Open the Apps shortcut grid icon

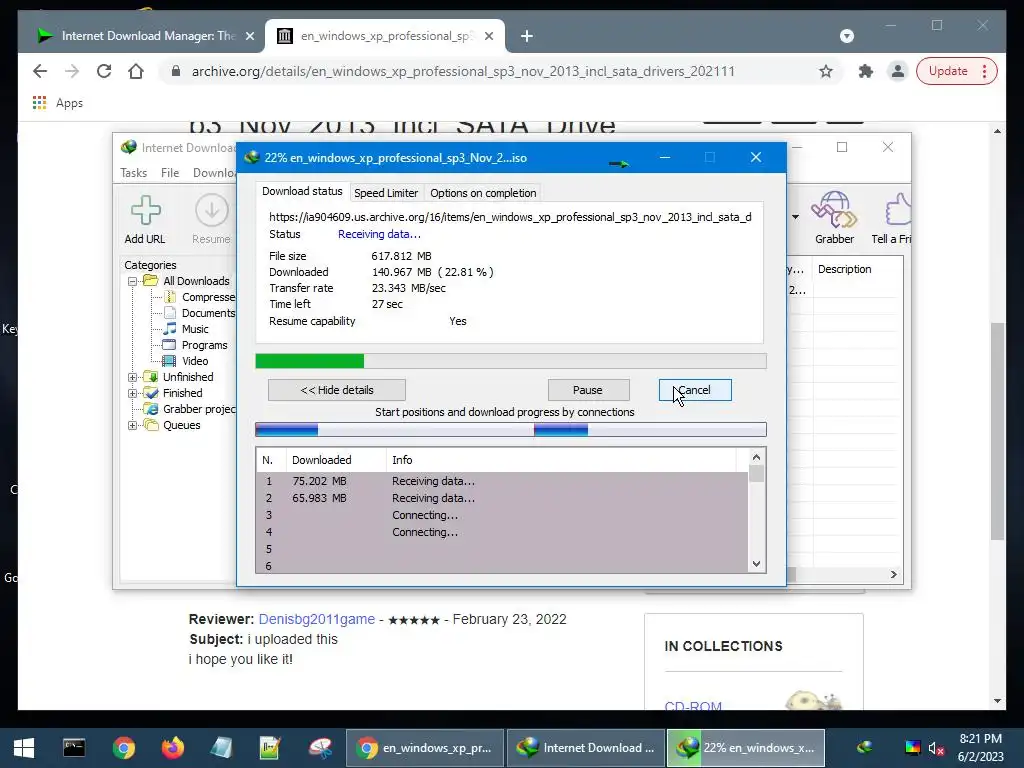coord(39,103)
